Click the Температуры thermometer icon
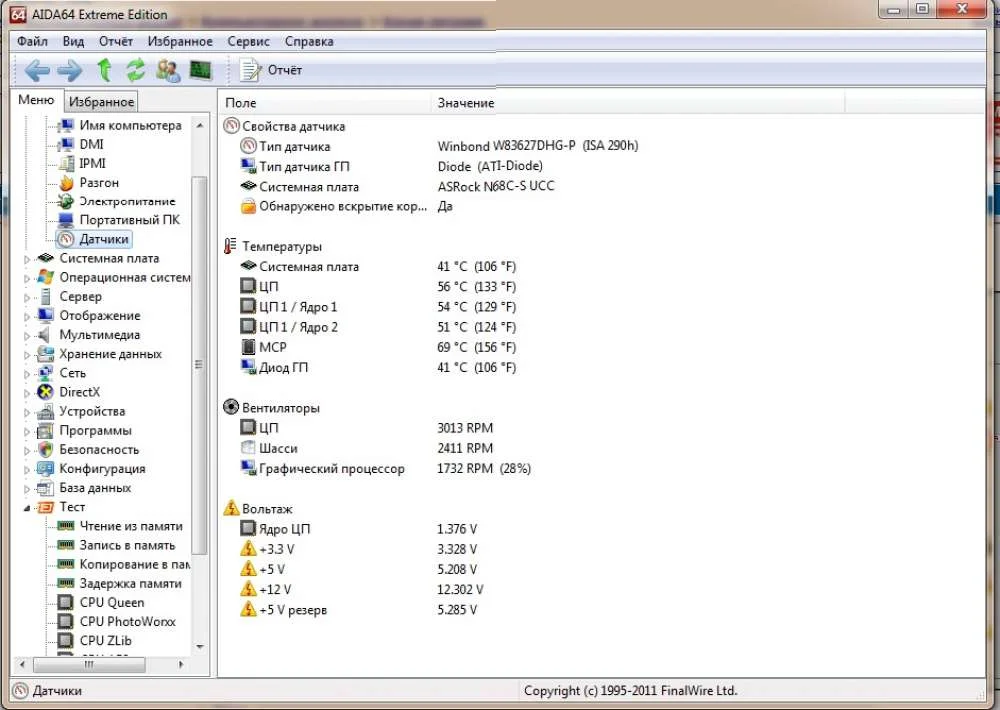1000x710 pixels. tap(231, 246)
